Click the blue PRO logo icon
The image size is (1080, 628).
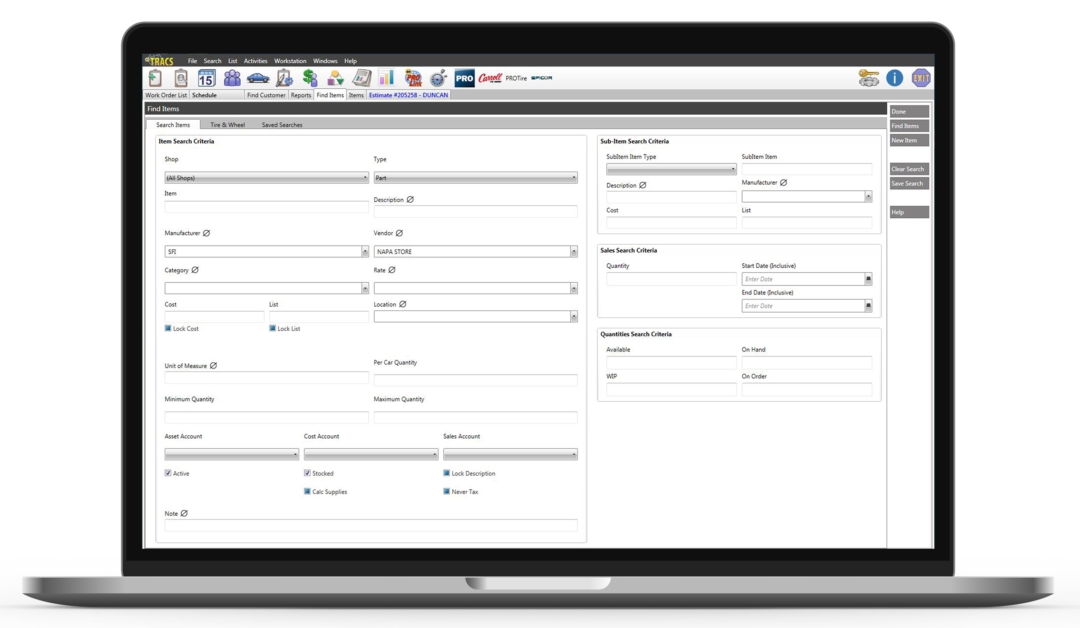464,78
